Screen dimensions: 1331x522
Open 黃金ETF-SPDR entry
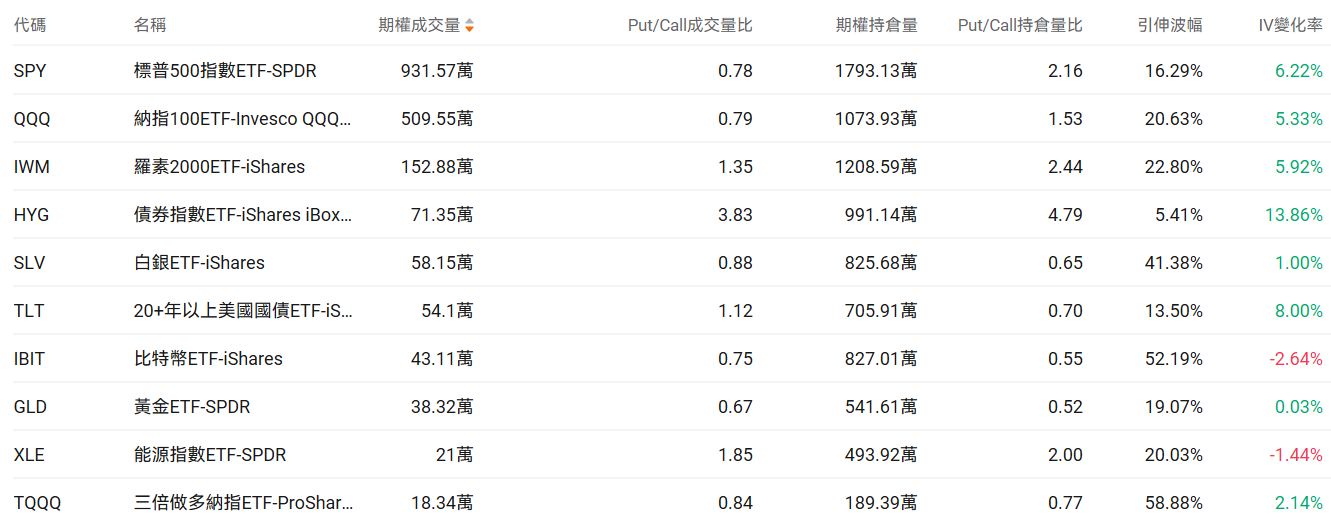coord(192,407)
